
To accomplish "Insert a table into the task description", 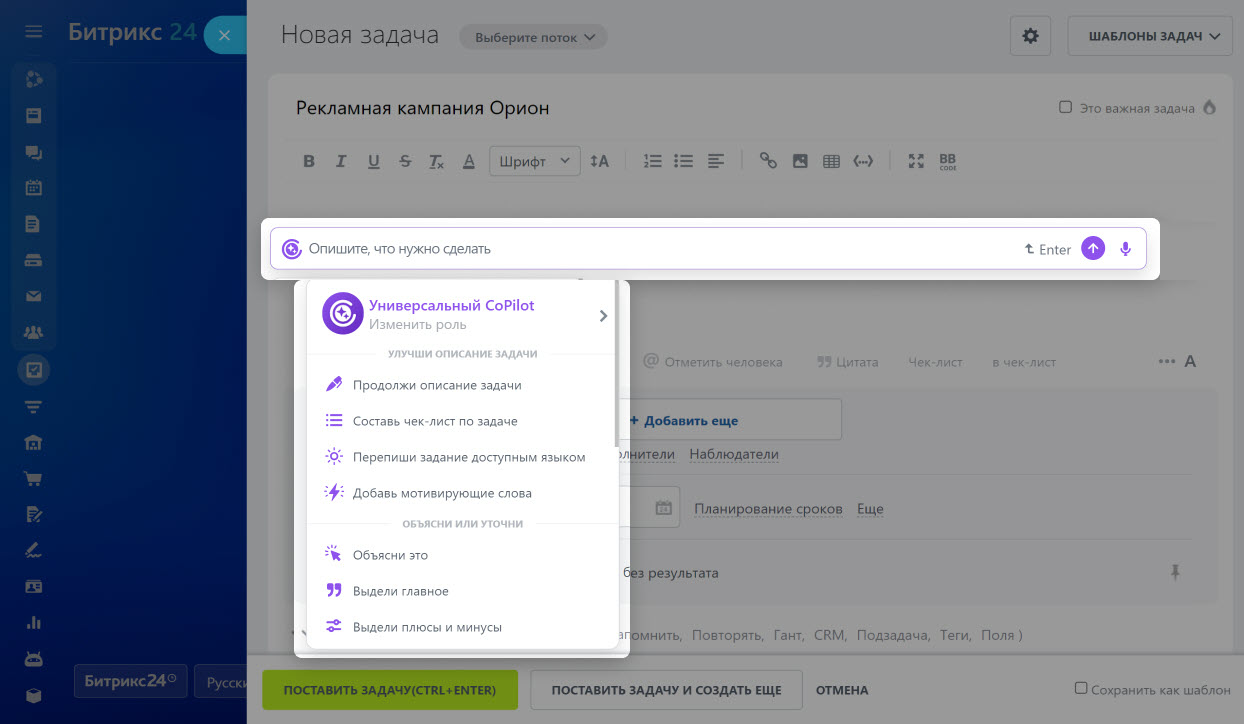I will pos(830,160).
